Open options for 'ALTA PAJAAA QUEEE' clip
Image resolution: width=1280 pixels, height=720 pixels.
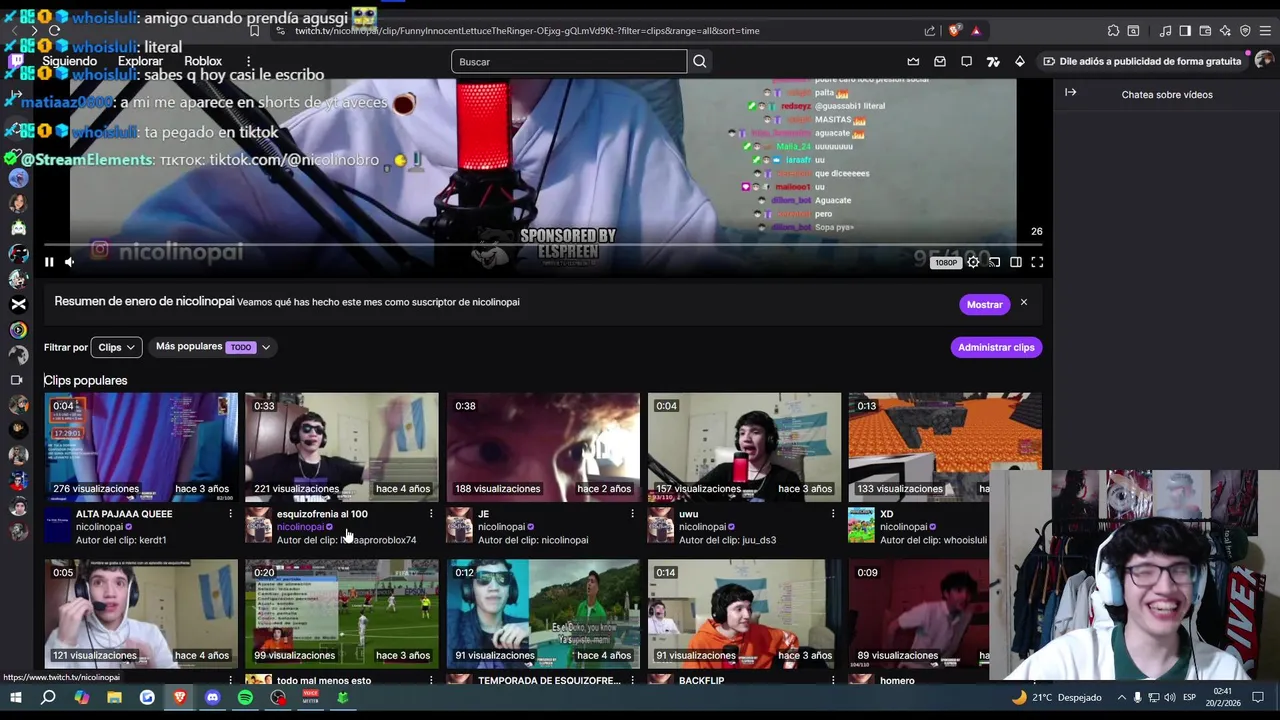pyautogui.click(x=230, y=514)
